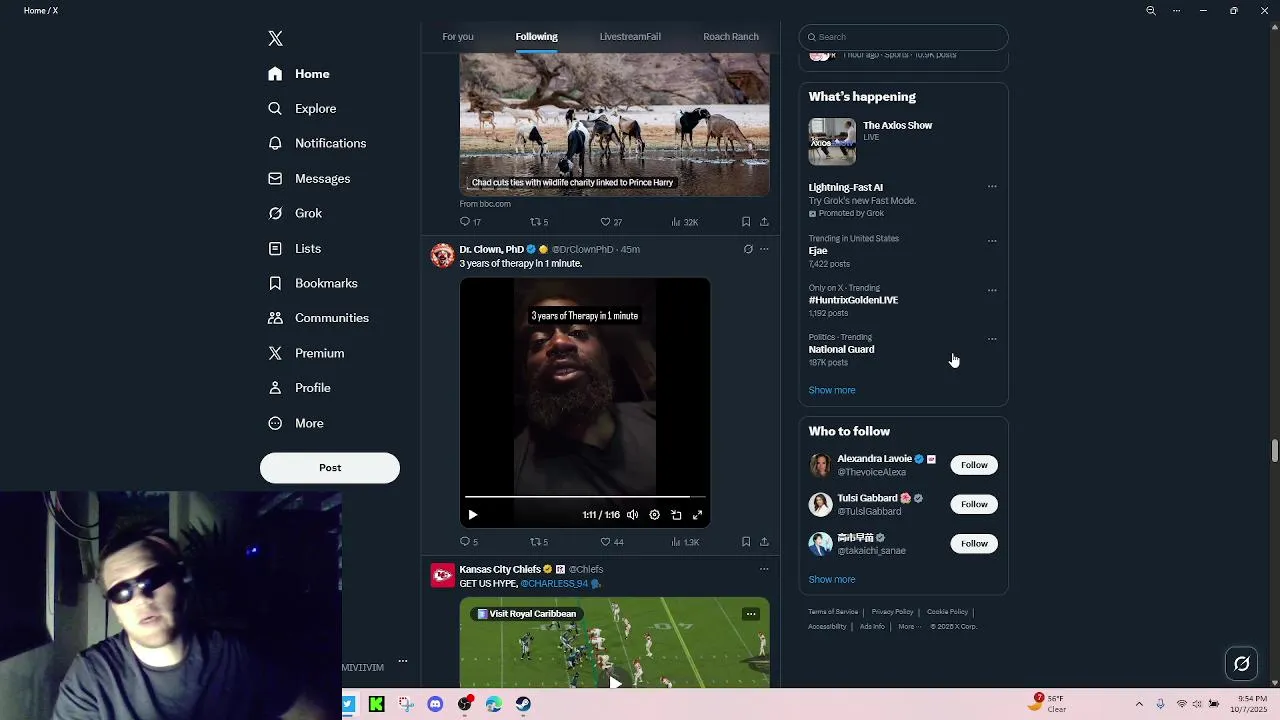This screenshot has height=720, width=1280.
Task: Like Dr. Clown therapy post
Action: click(x=611, y=542)
